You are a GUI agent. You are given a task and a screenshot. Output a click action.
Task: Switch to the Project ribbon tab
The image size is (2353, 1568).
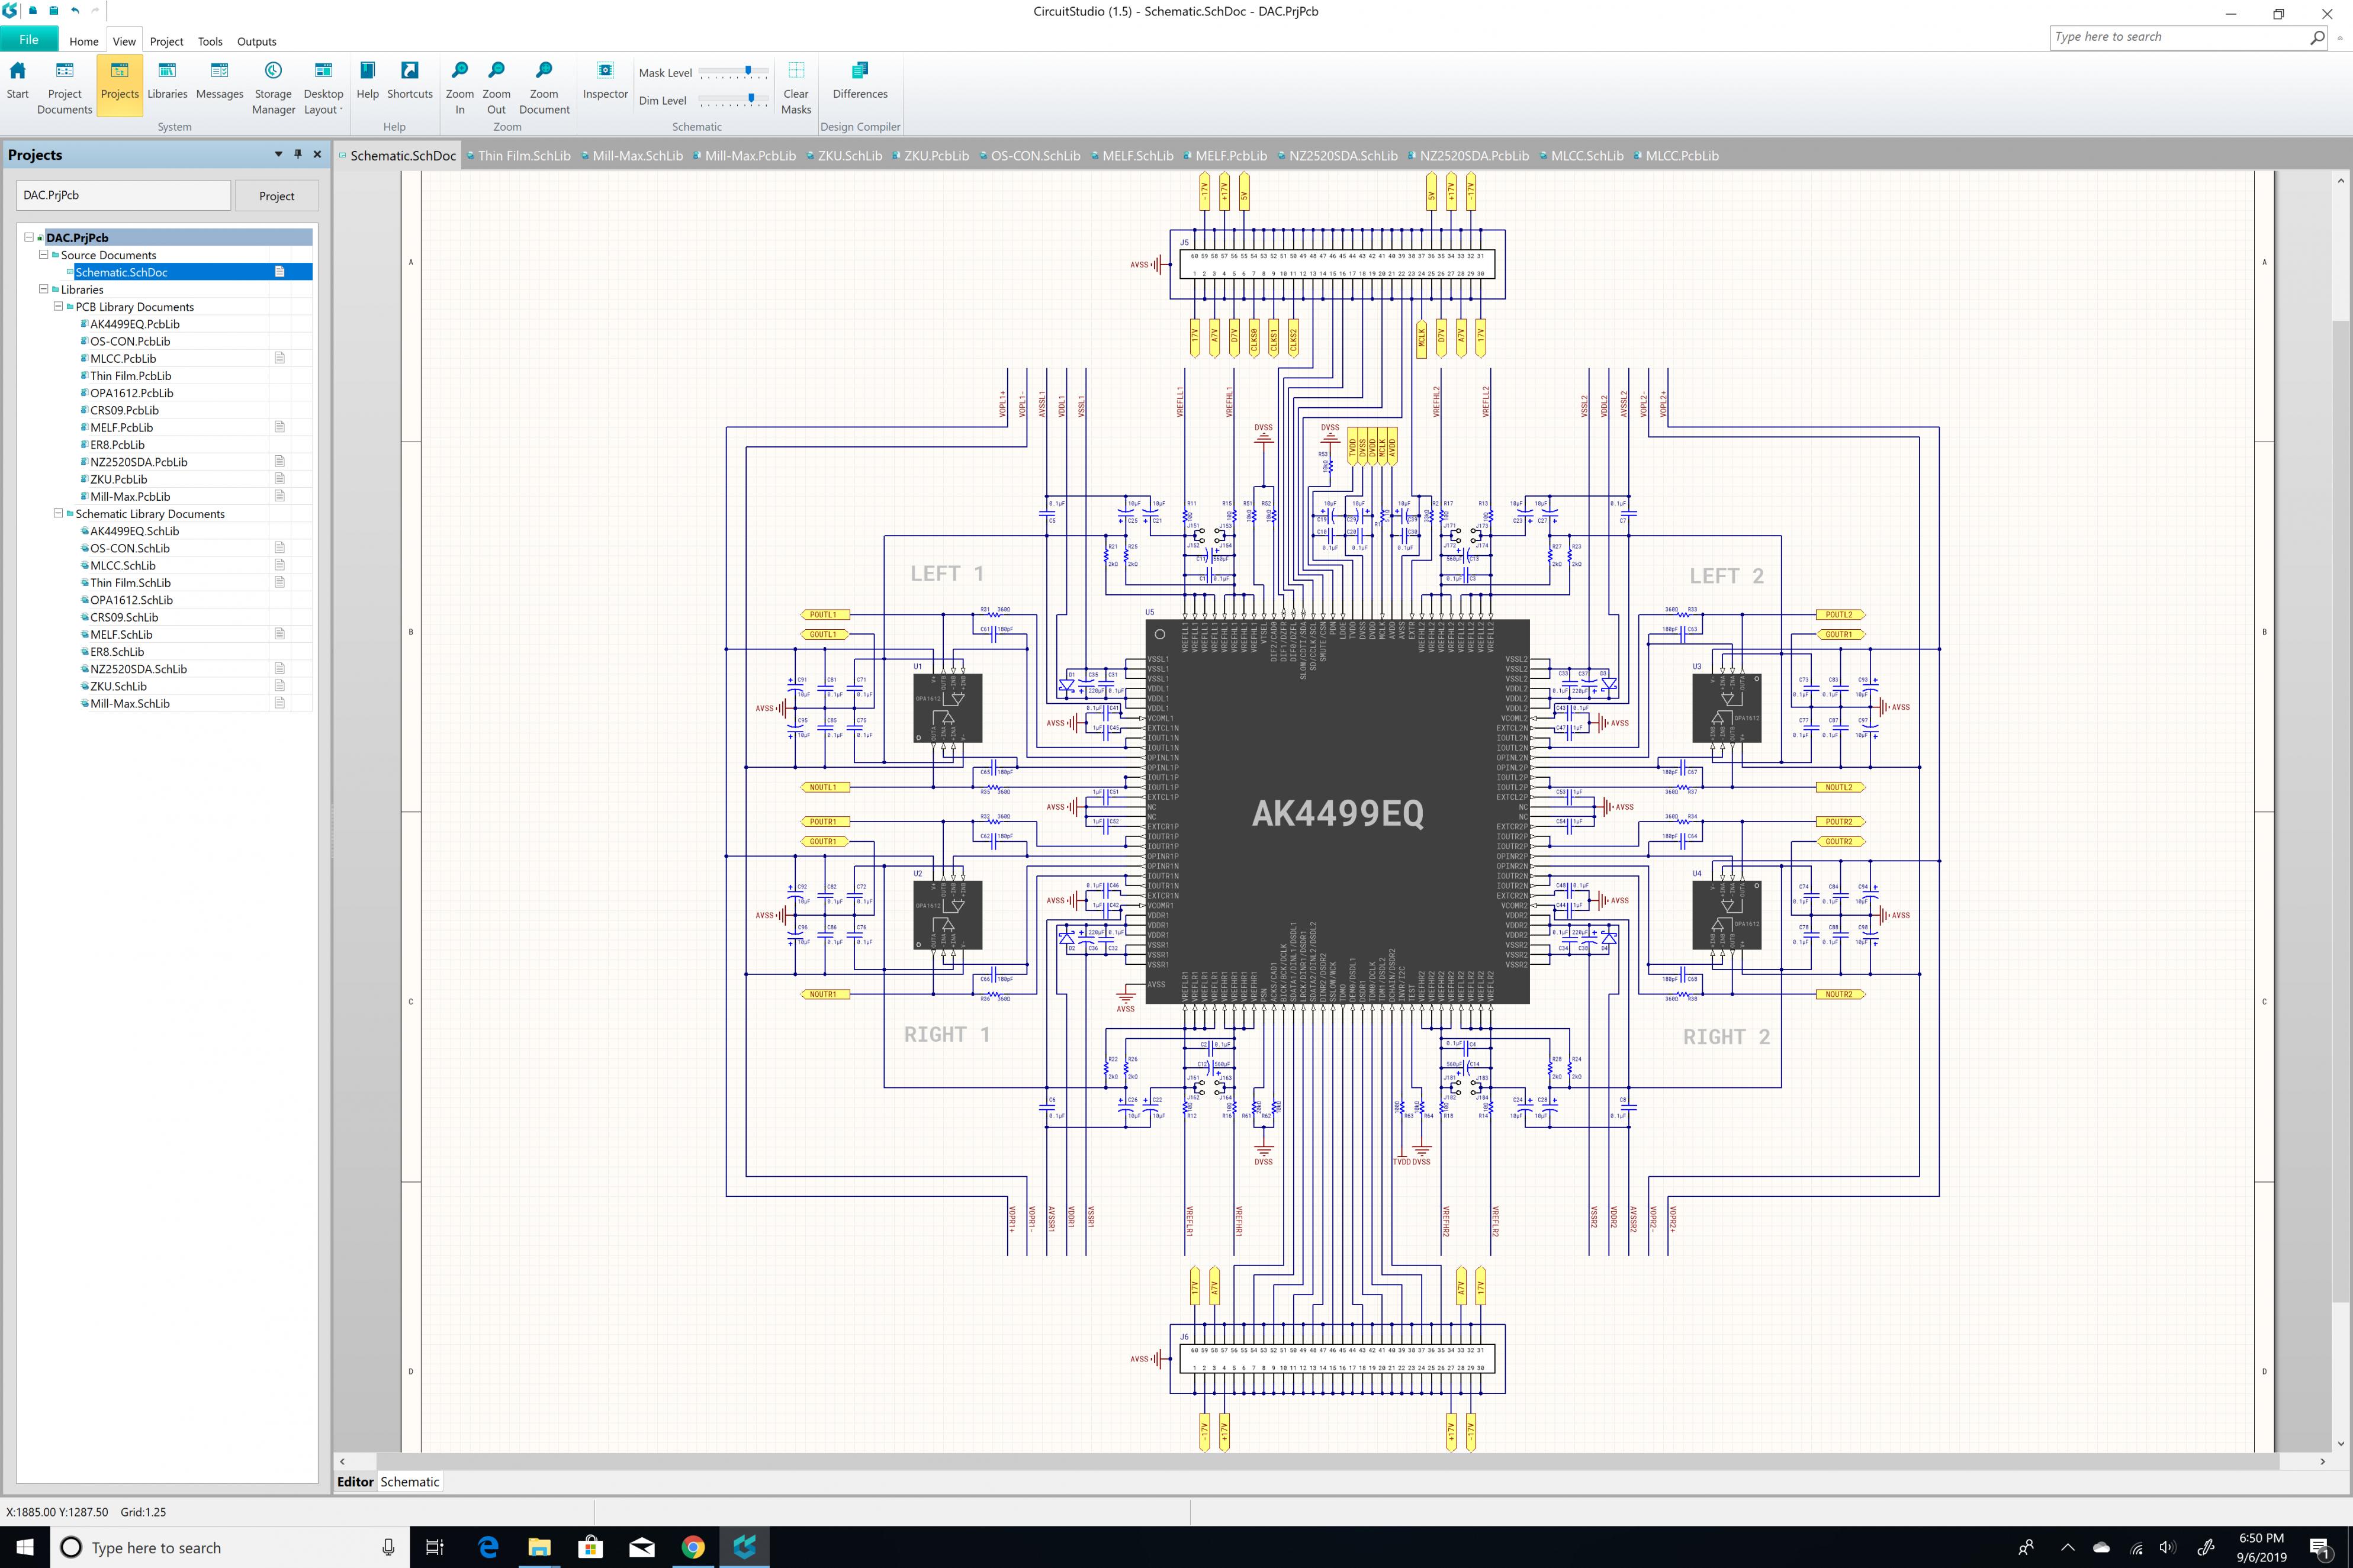166,41
